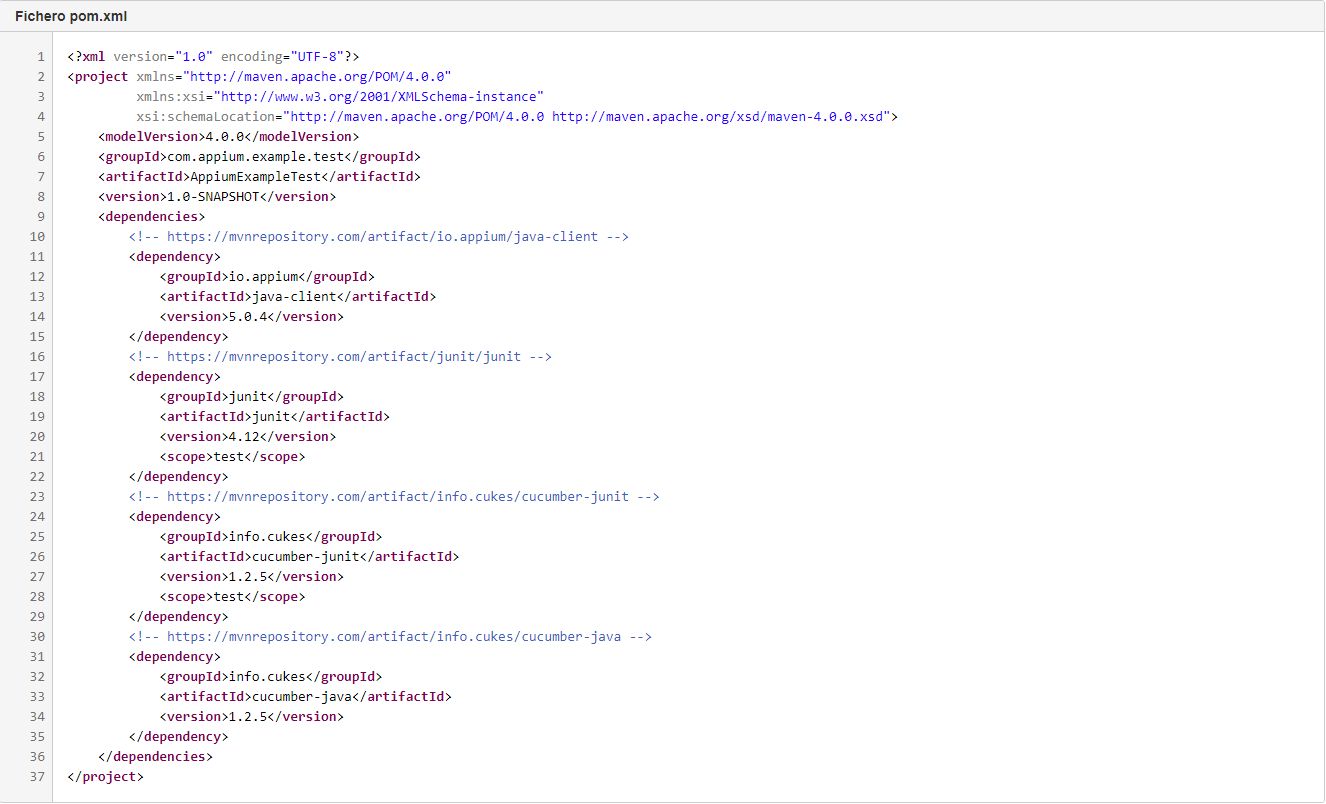
Task: Click artifactId java-client
Action: 298,296
